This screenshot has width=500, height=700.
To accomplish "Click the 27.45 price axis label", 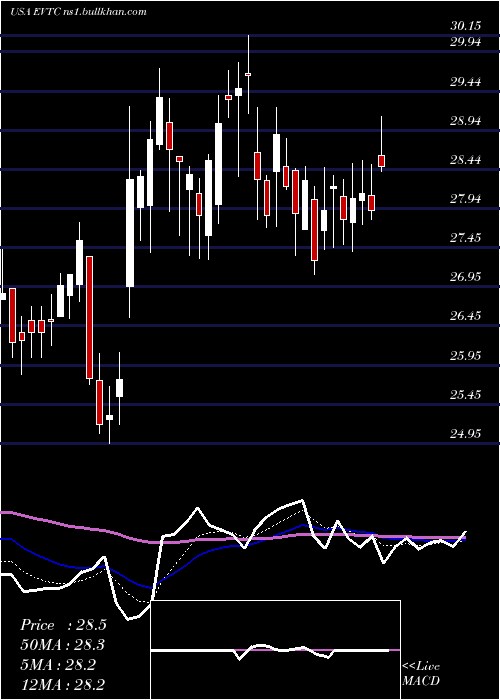I will point(465,238).
